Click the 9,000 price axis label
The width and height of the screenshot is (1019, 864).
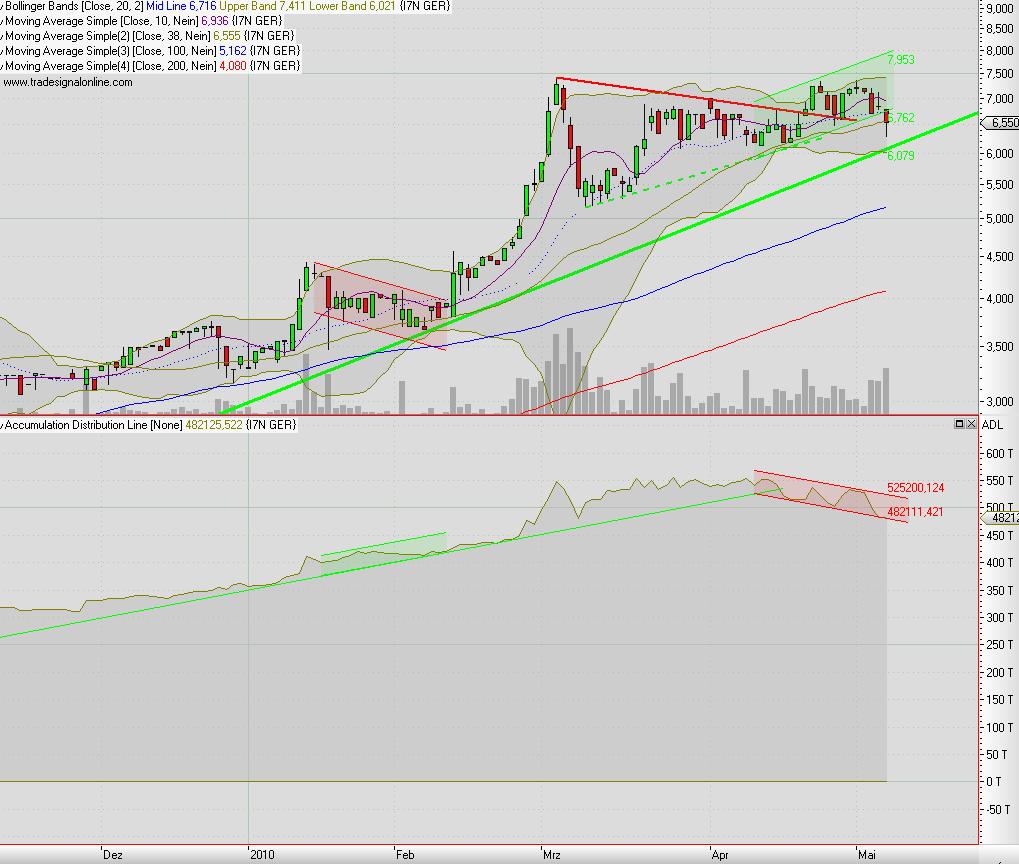(1000, 8)
